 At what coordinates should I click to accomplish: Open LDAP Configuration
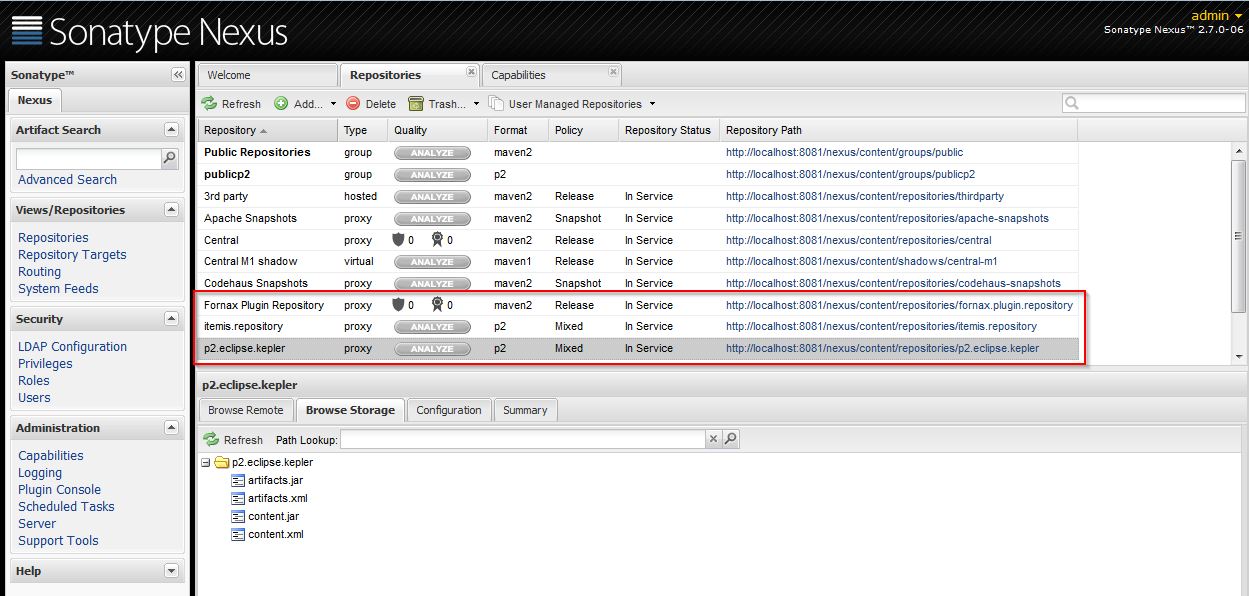point(72,347)
